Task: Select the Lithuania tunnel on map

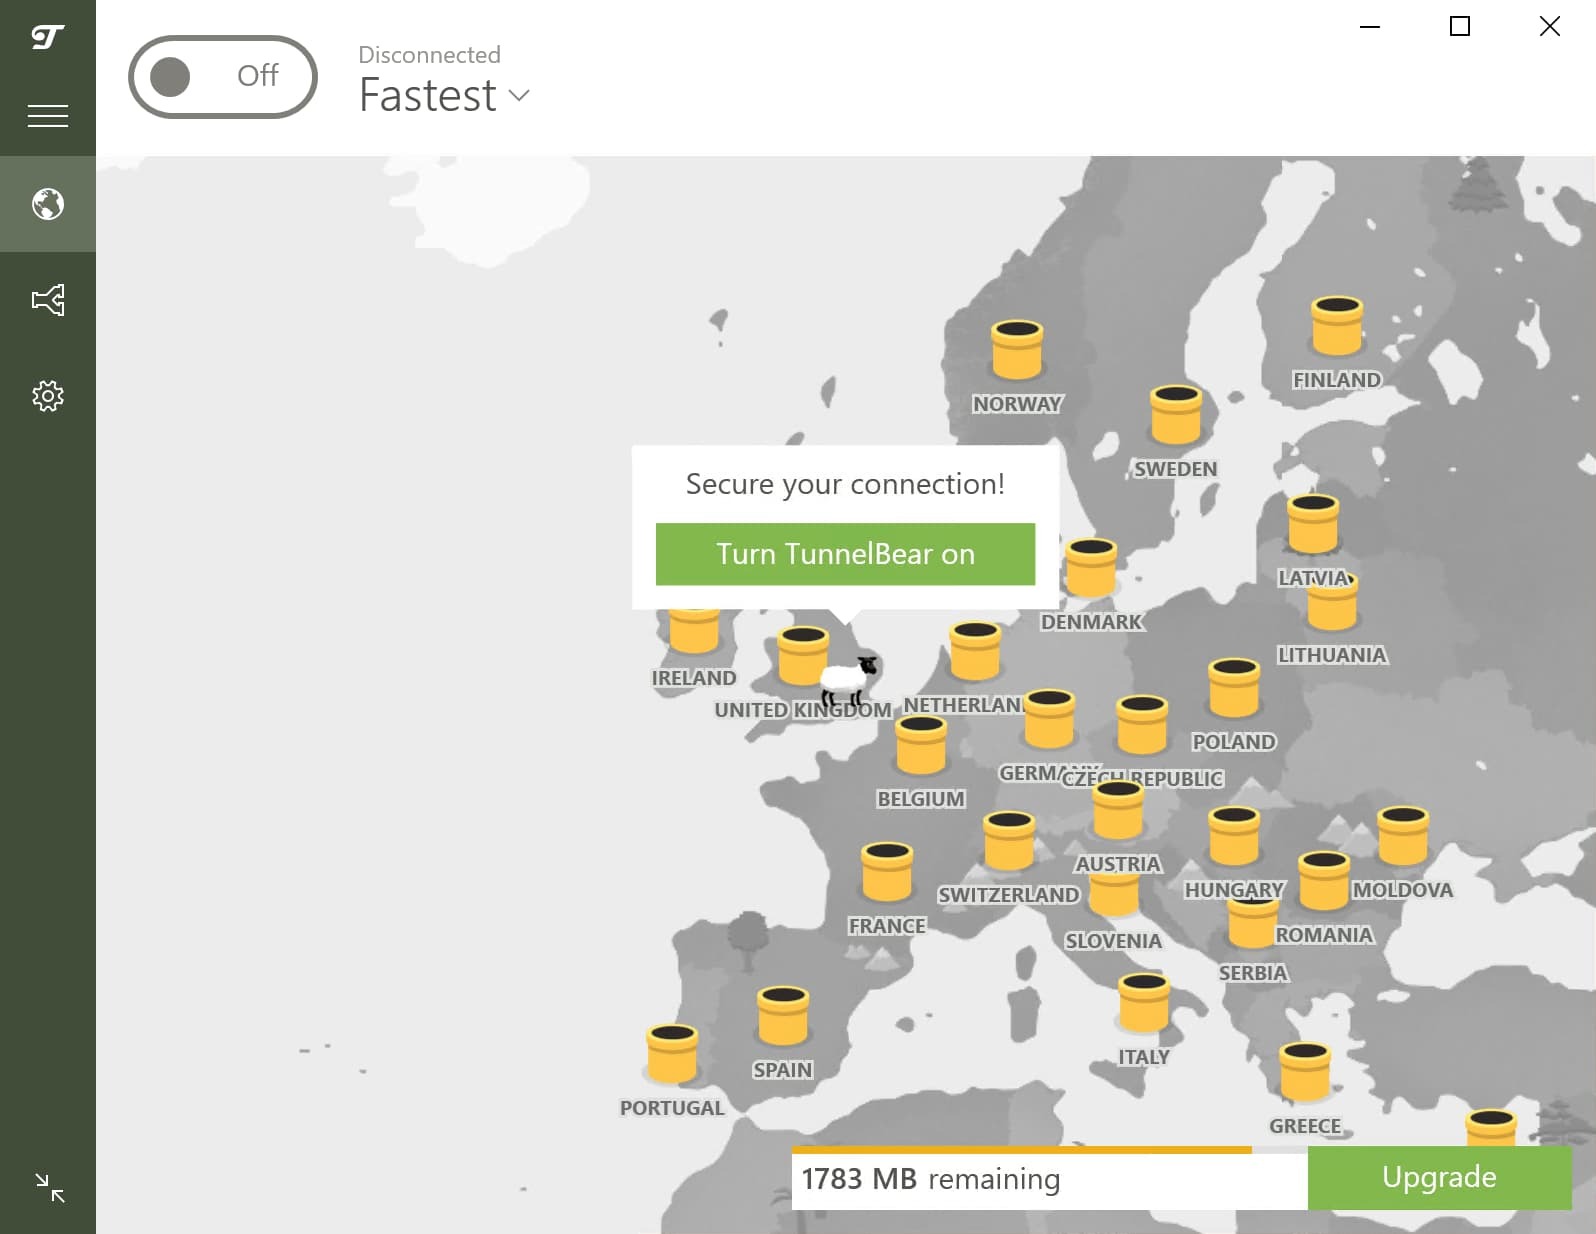Action: (x=1333, y=606)
